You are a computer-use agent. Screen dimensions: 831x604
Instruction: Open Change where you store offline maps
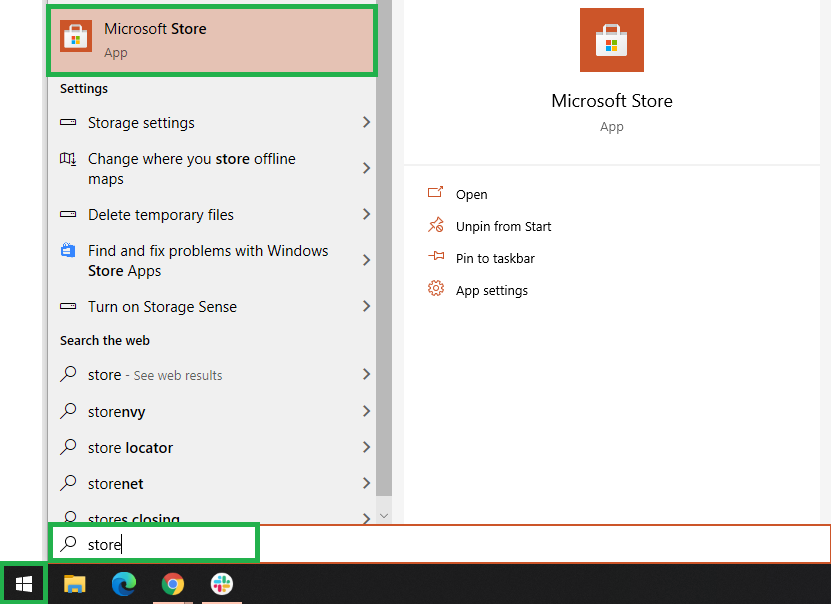pos(191,169)
